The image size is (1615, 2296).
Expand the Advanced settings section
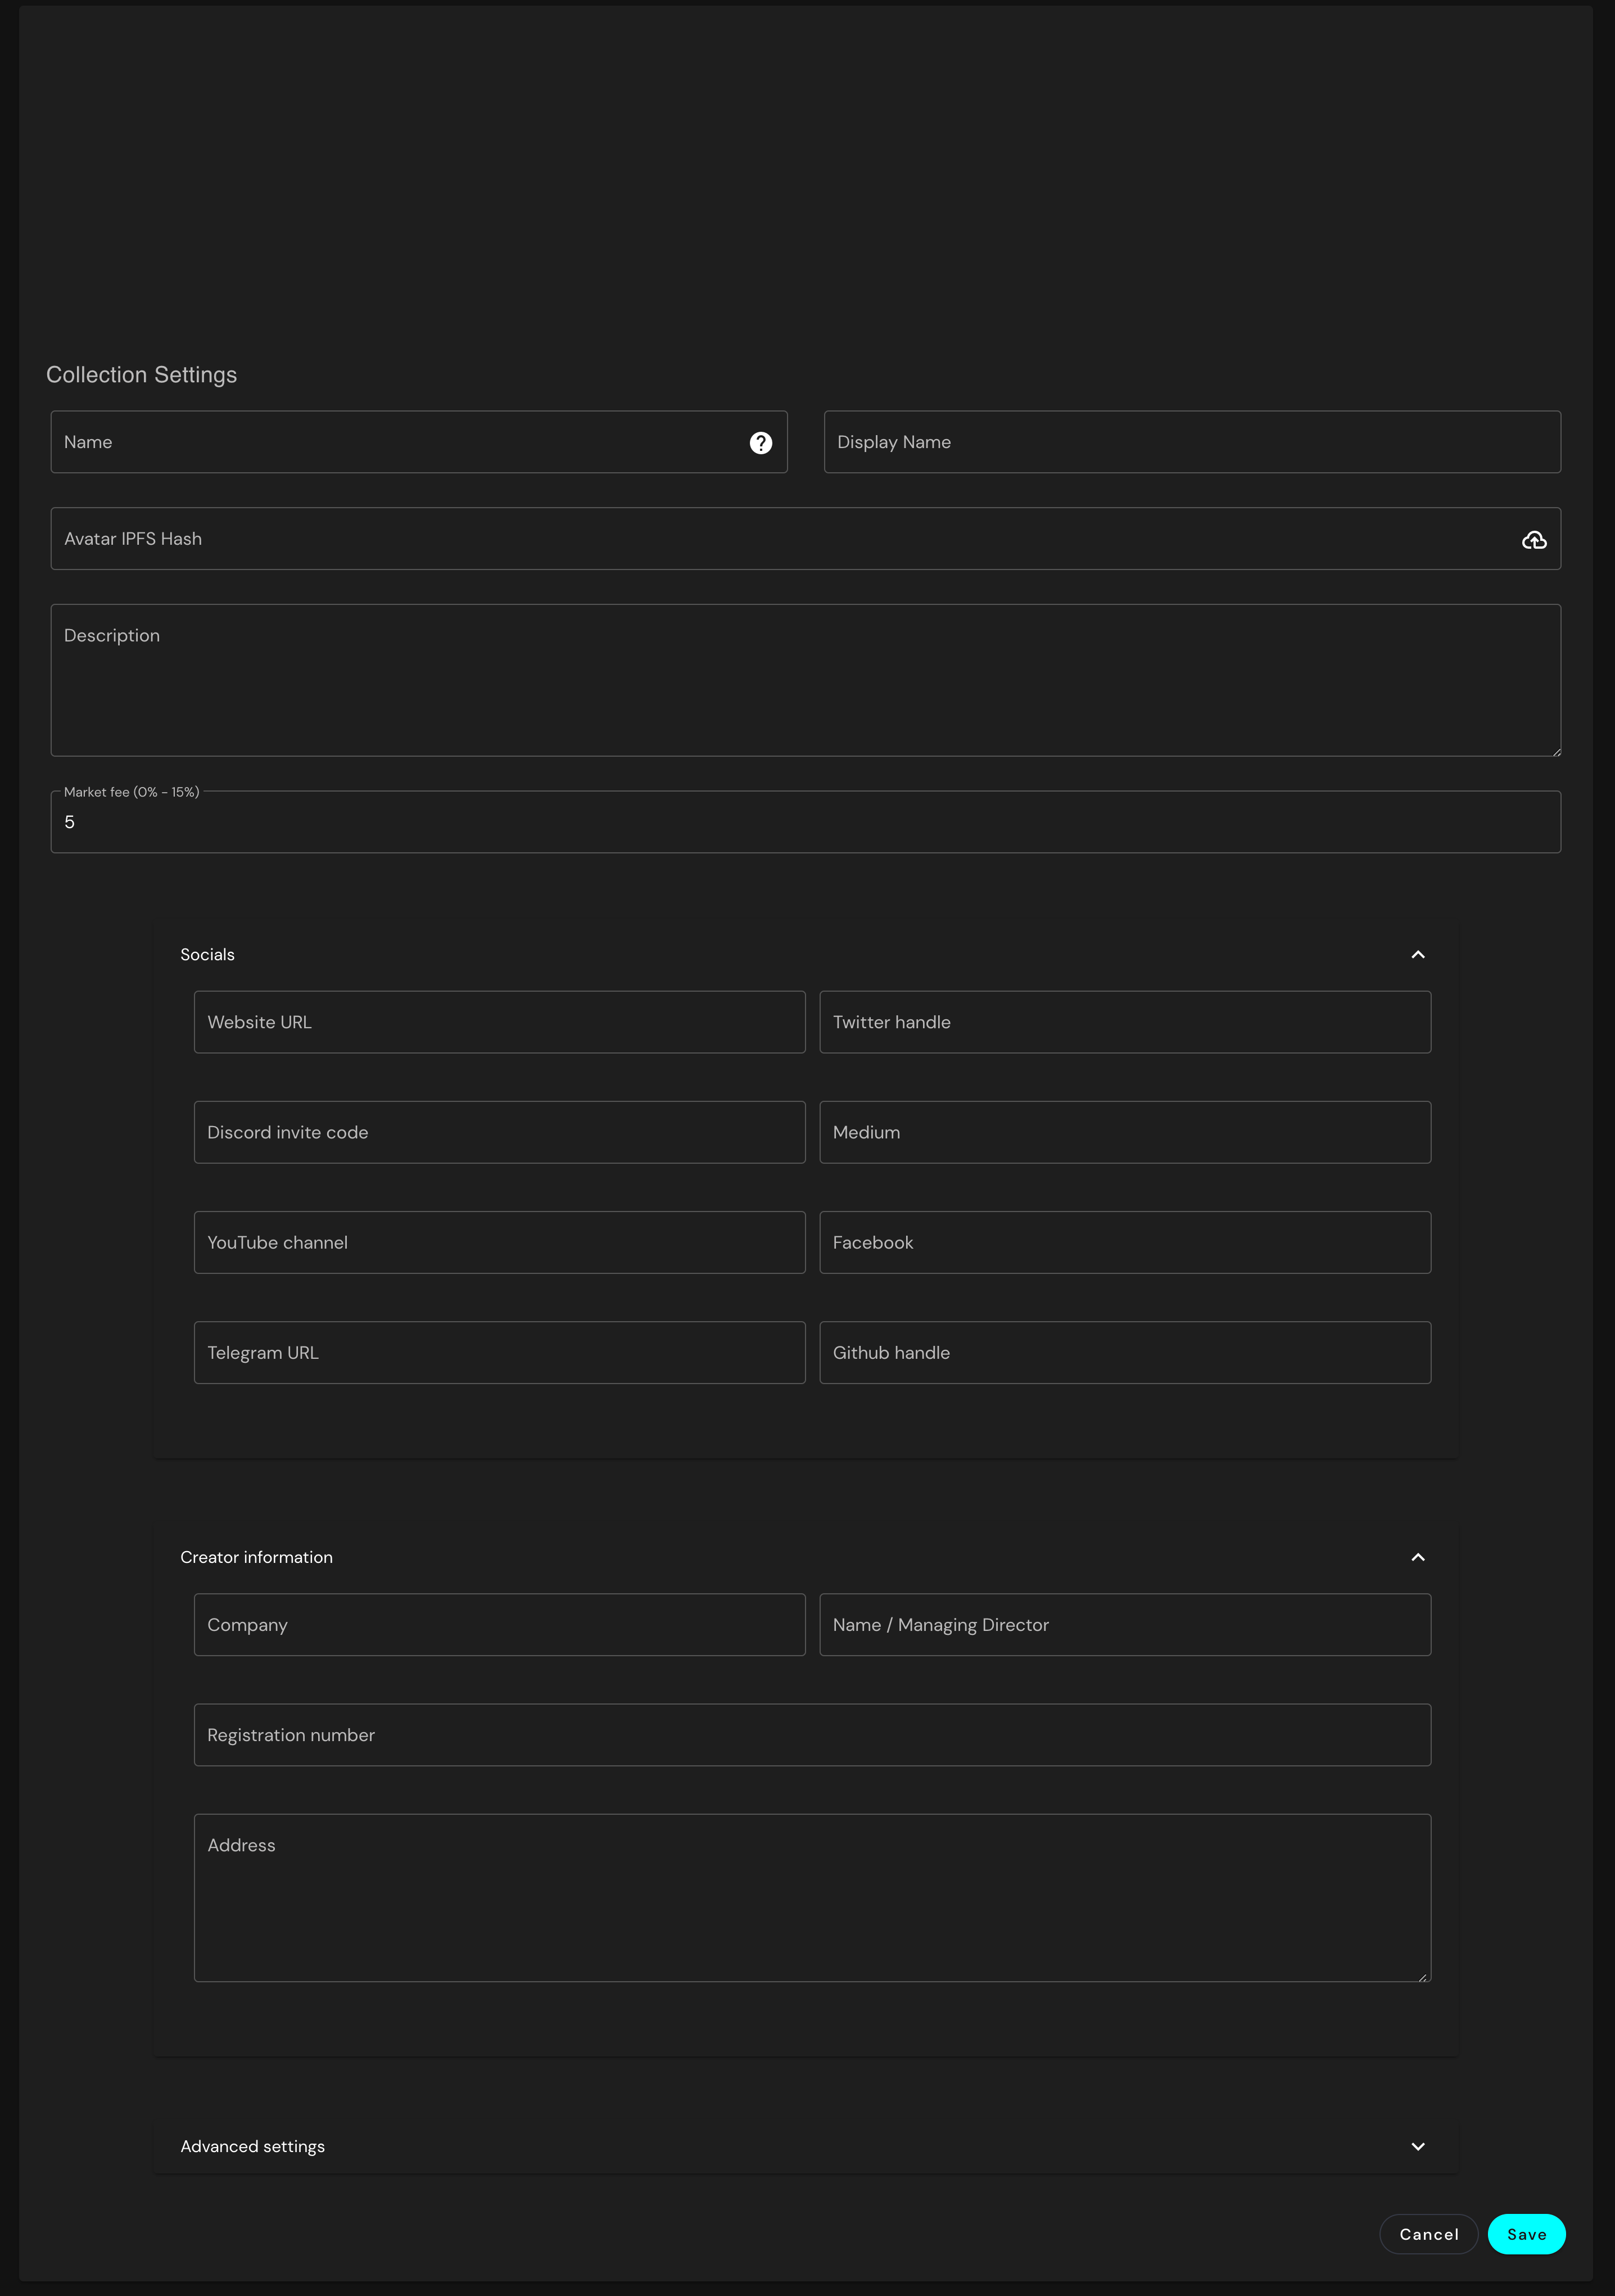pyautogui.click(x=1417, y=2146)
